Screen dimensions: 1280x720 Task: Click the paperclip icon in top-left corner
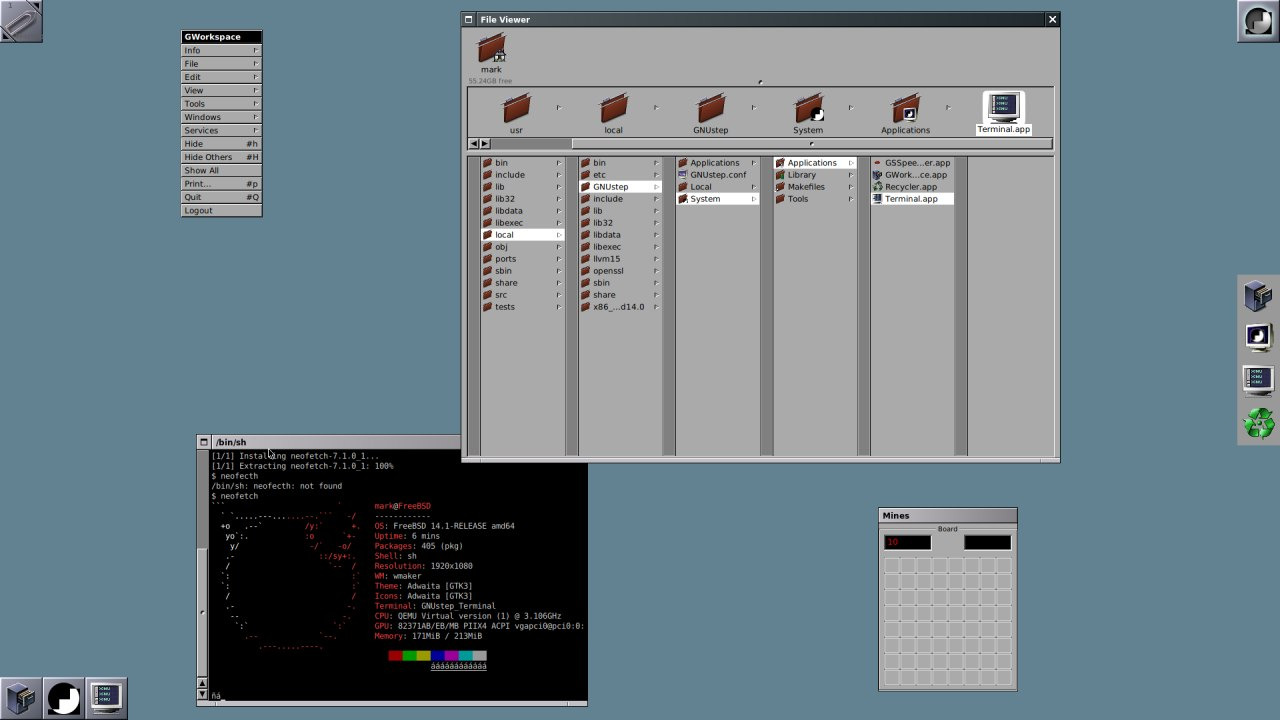click(x=21, y=21)
